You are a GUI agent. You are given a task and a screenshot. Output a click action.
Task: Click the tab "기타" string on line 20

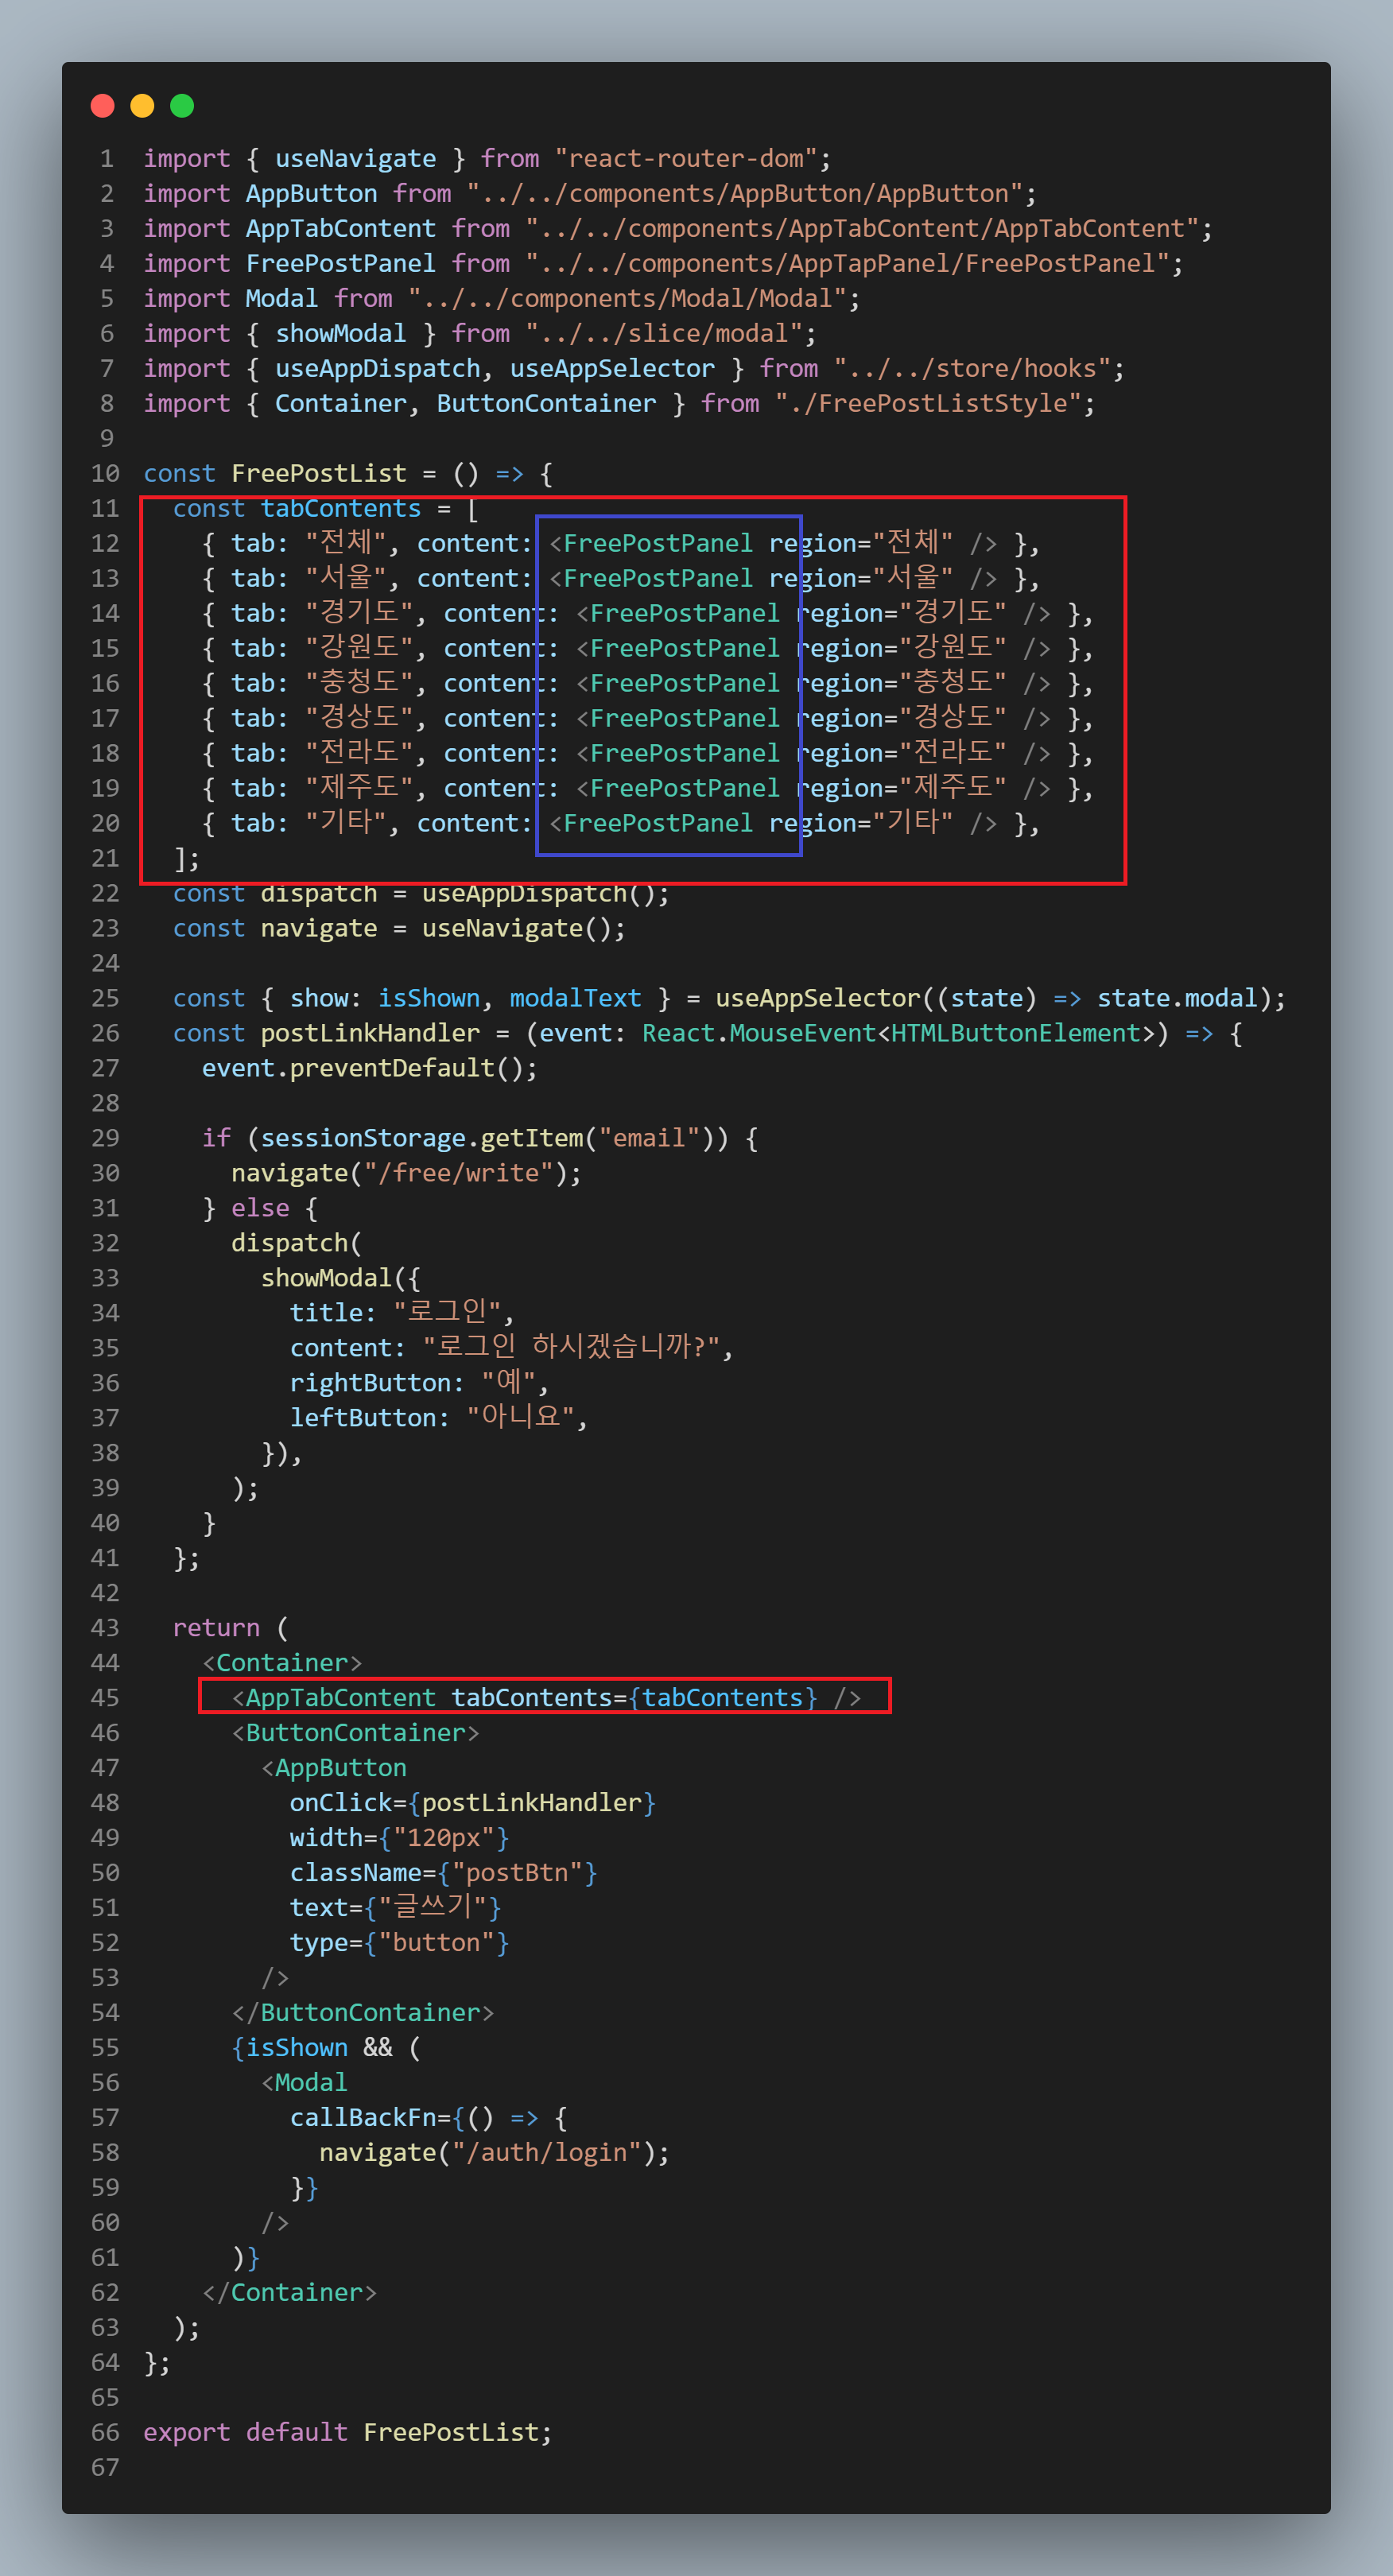click(x=345, y=824)
